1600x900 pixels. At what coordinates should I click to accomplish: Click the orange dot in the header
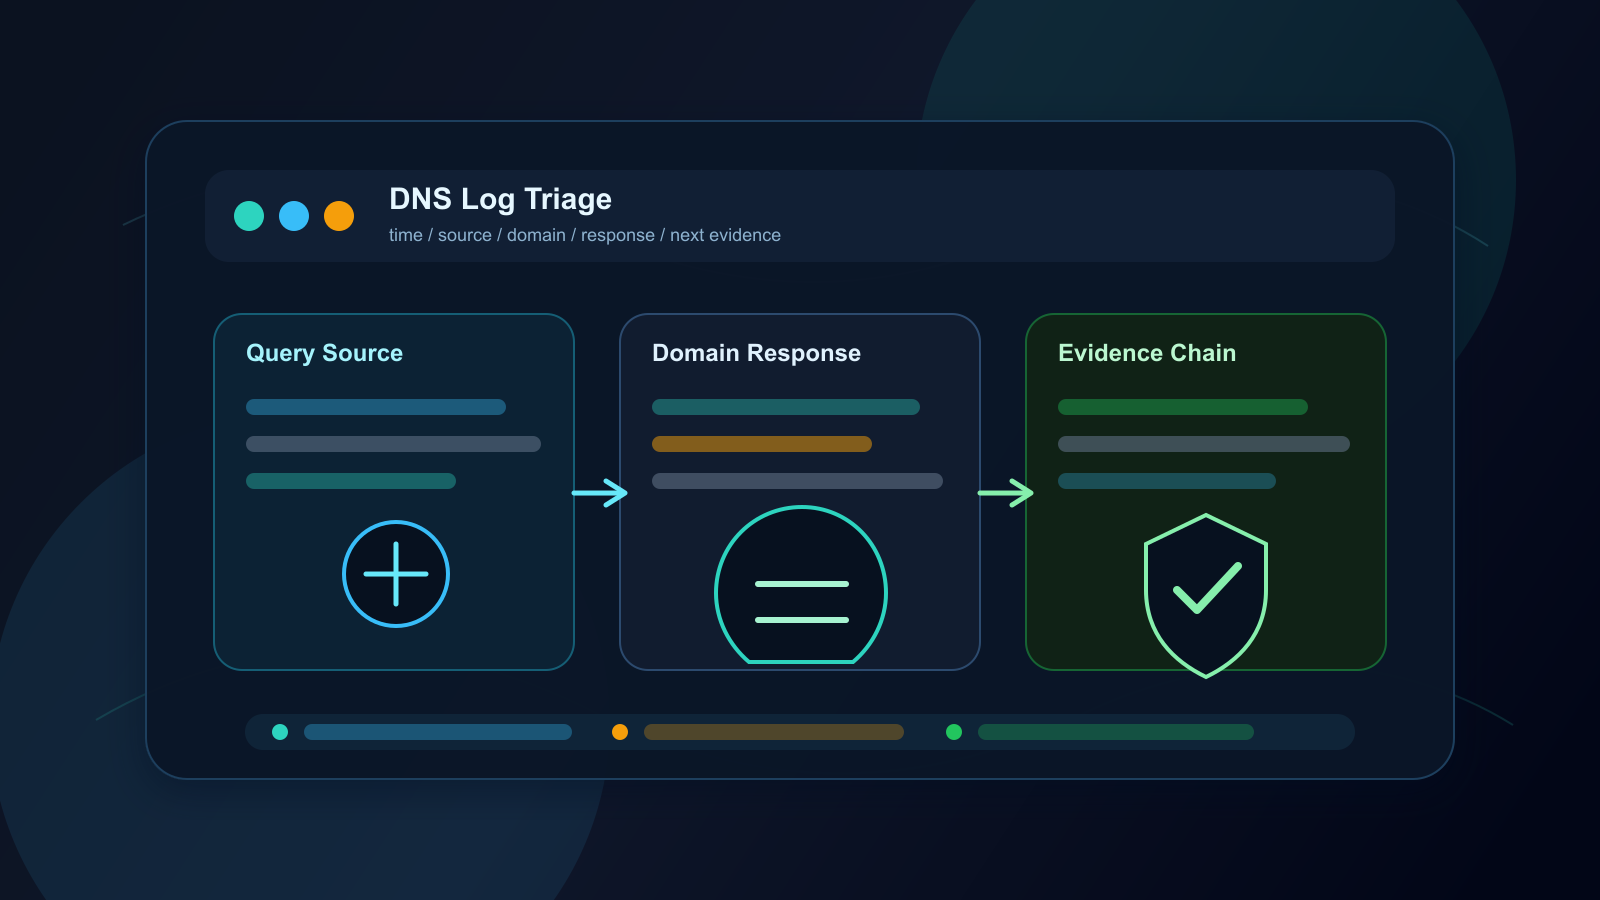click(x=339, y=216)
